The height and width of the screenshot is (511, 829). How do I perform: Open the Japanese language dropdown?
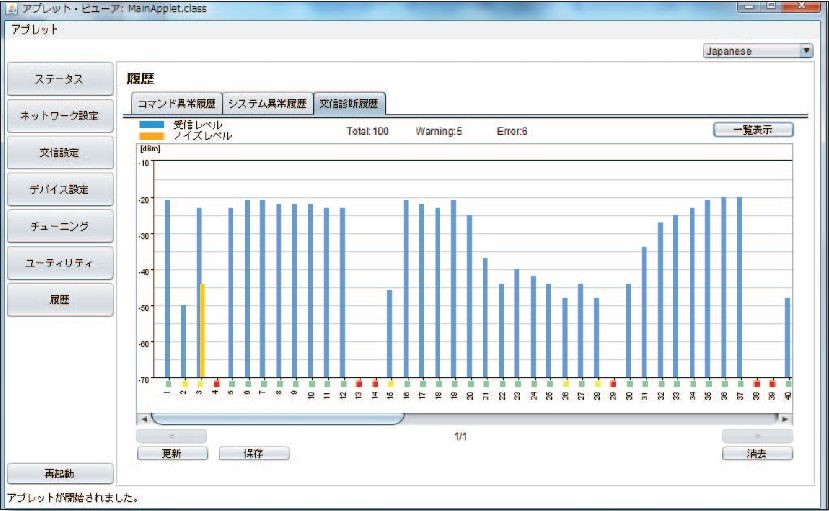click(x=757, y=51)
